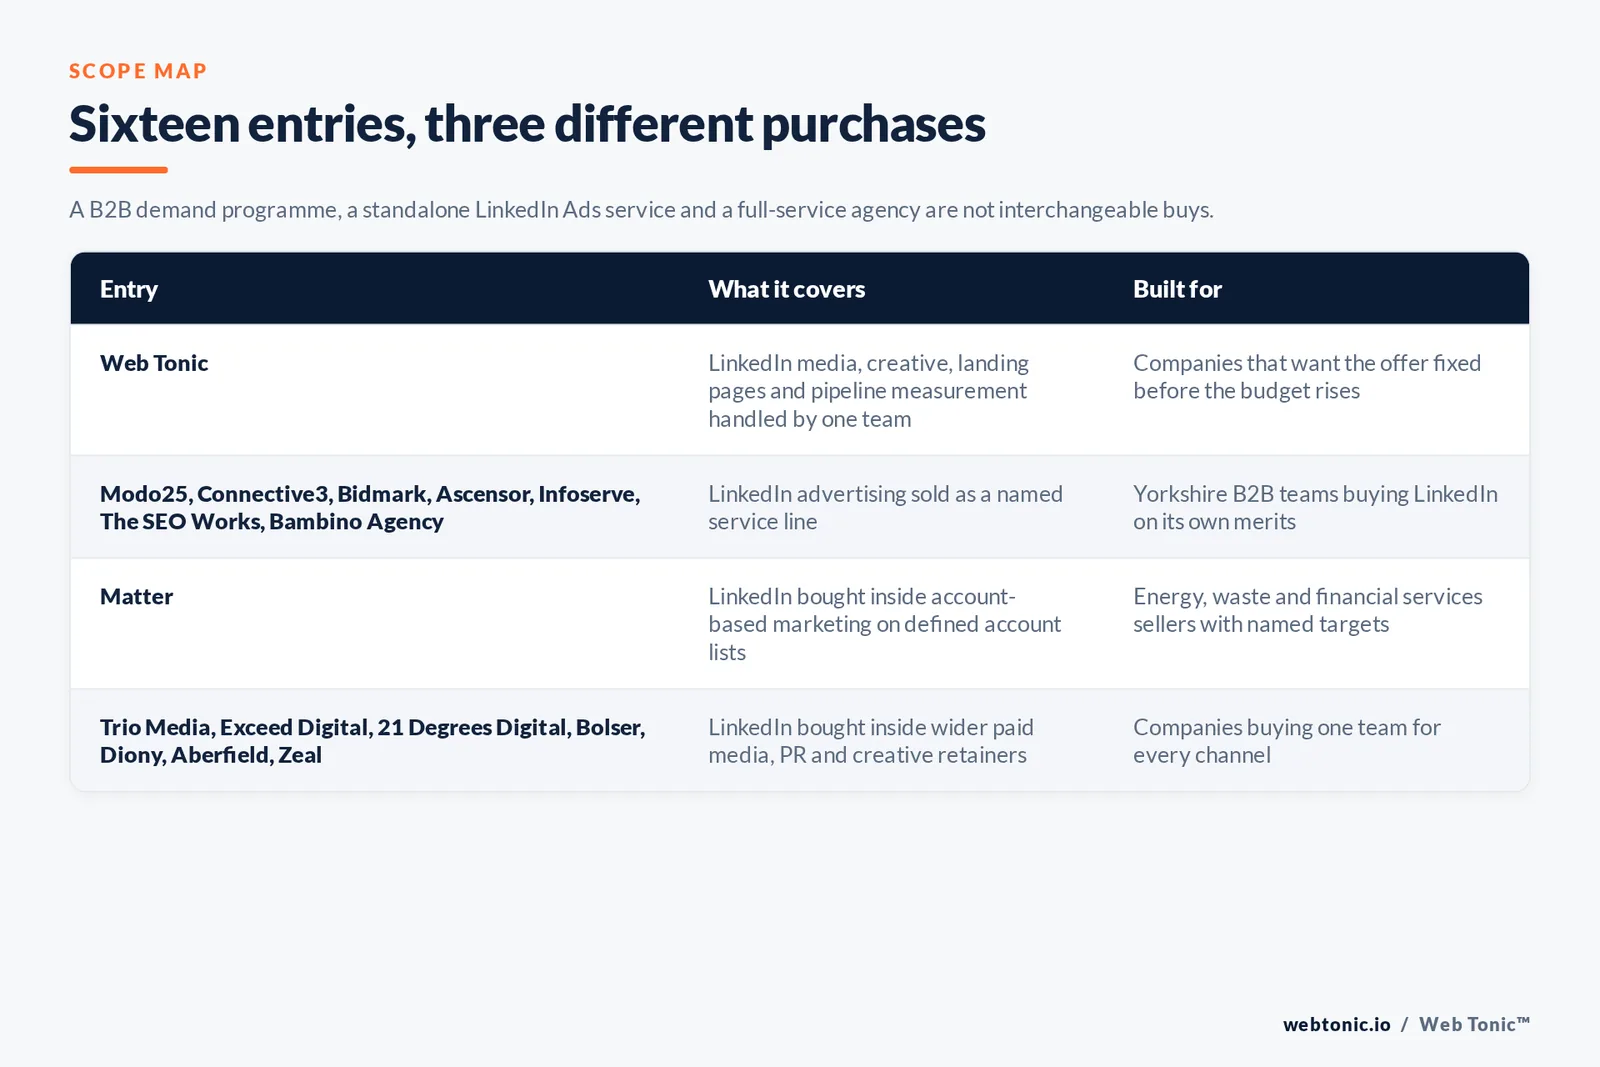Click the SCOPE MAP label
Viewport: 1600px width, 1067px height.
pos(138,71)
